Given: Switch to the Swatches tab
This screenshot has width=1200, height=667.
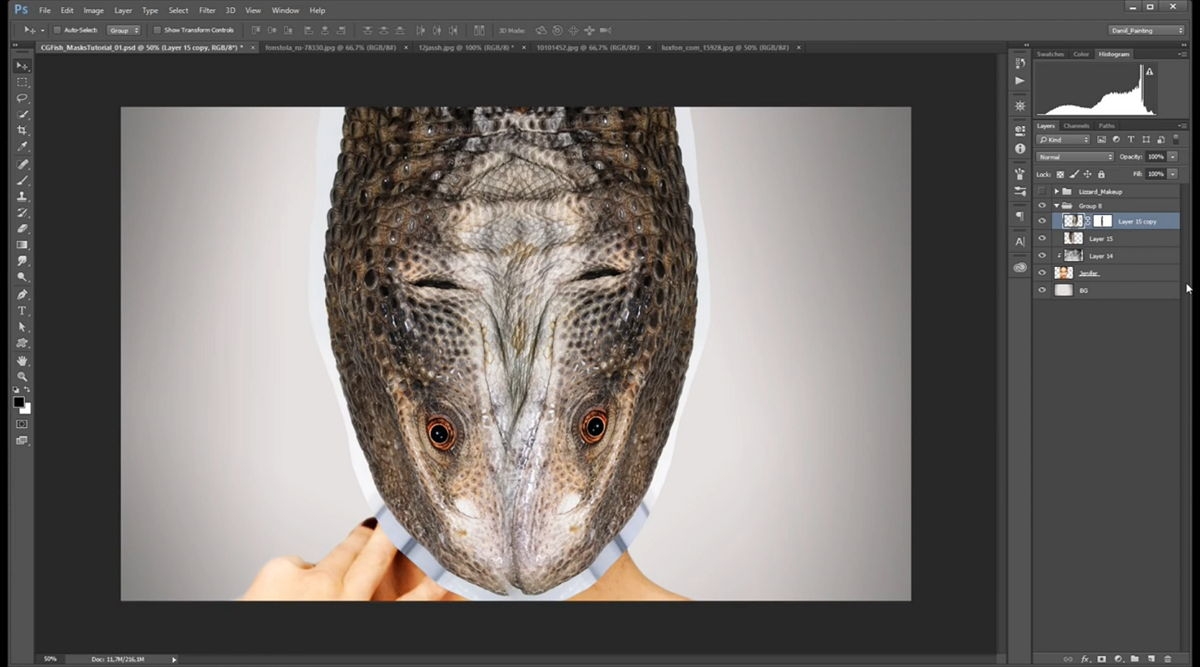Looking at the screenshot, I should tap(1050, 54).
